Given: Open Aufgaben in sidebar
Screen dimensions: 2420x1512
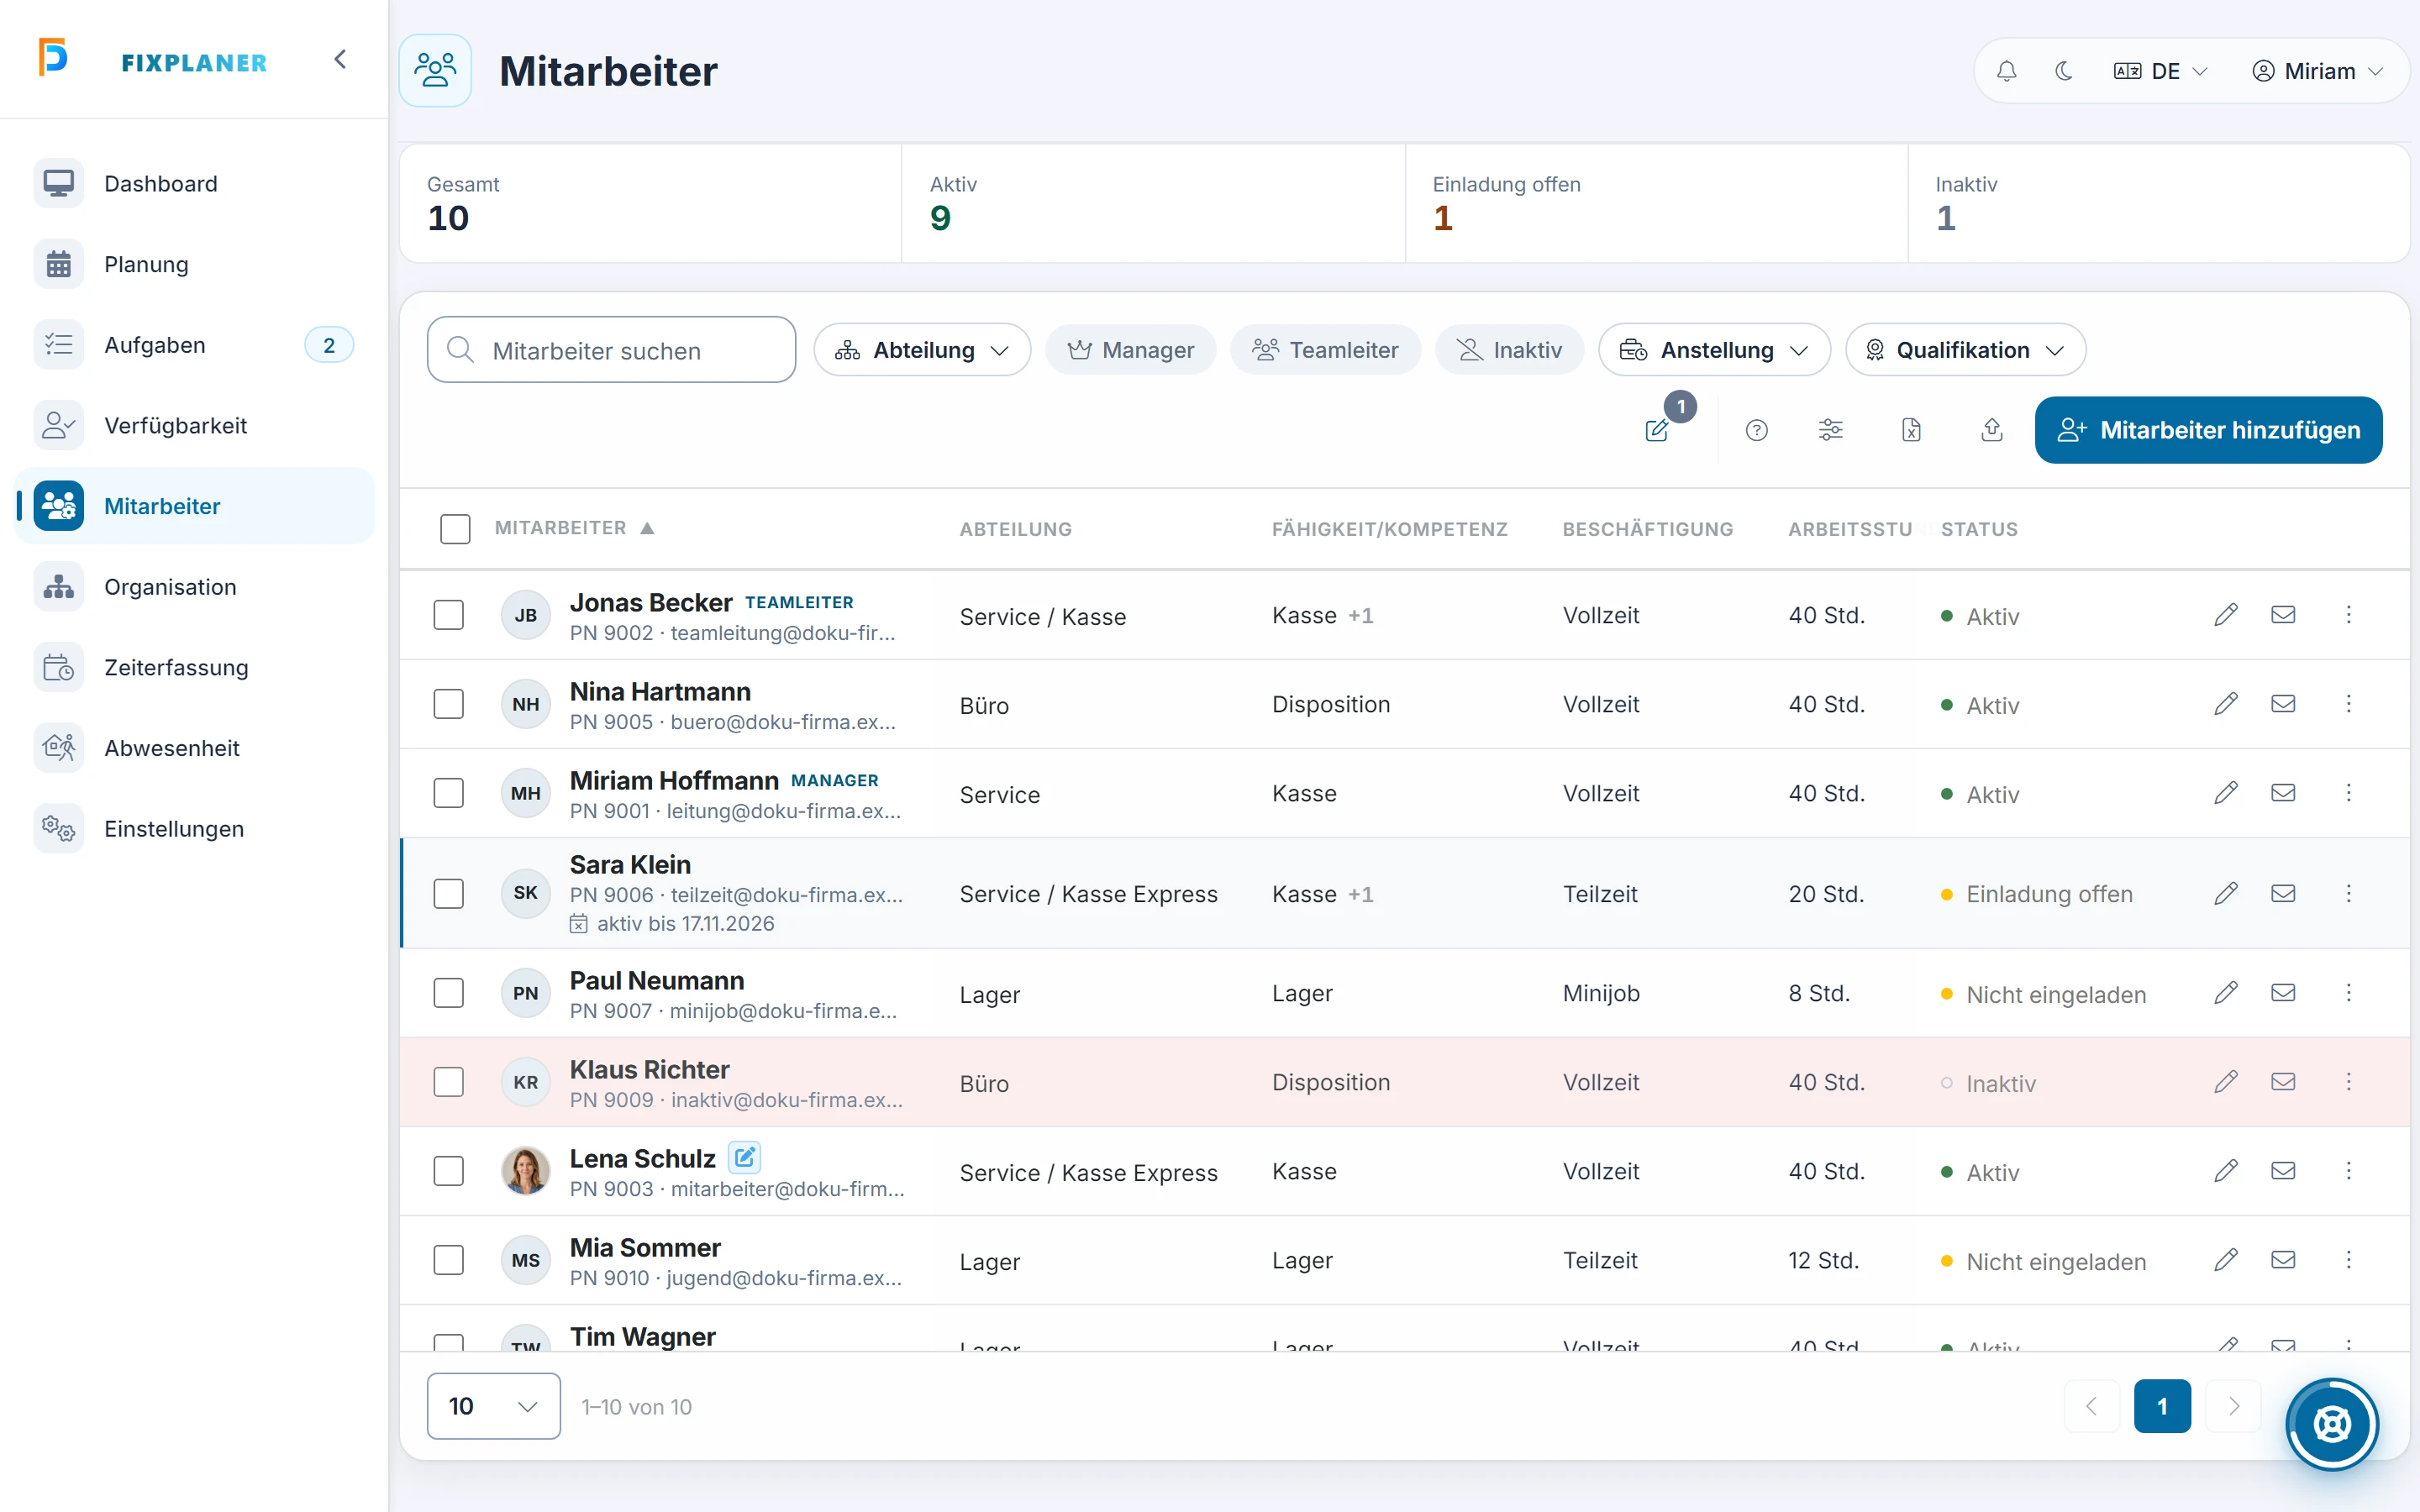Looking at the screenshot, I should (195, 345).
